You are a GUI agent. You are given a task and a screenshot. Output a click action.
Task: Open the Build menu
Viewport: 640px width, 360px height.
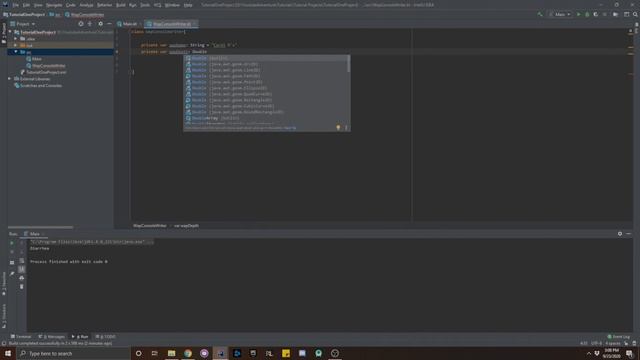pos(121,5)
